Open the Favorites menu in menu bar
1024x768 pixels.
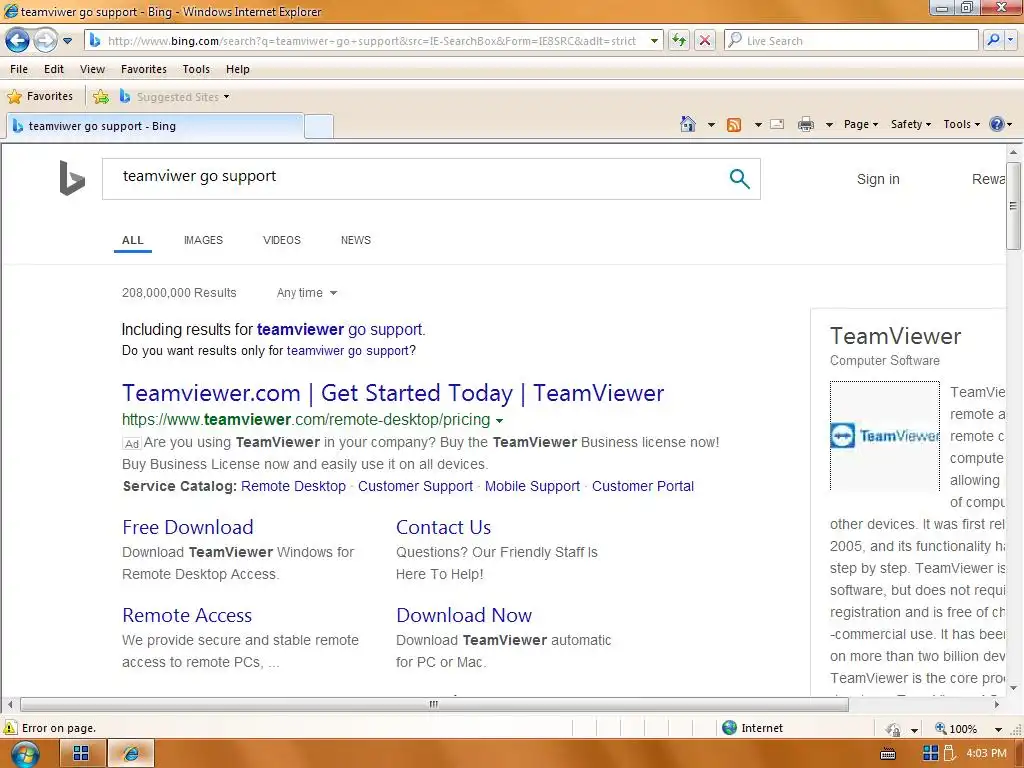[144, 69]
